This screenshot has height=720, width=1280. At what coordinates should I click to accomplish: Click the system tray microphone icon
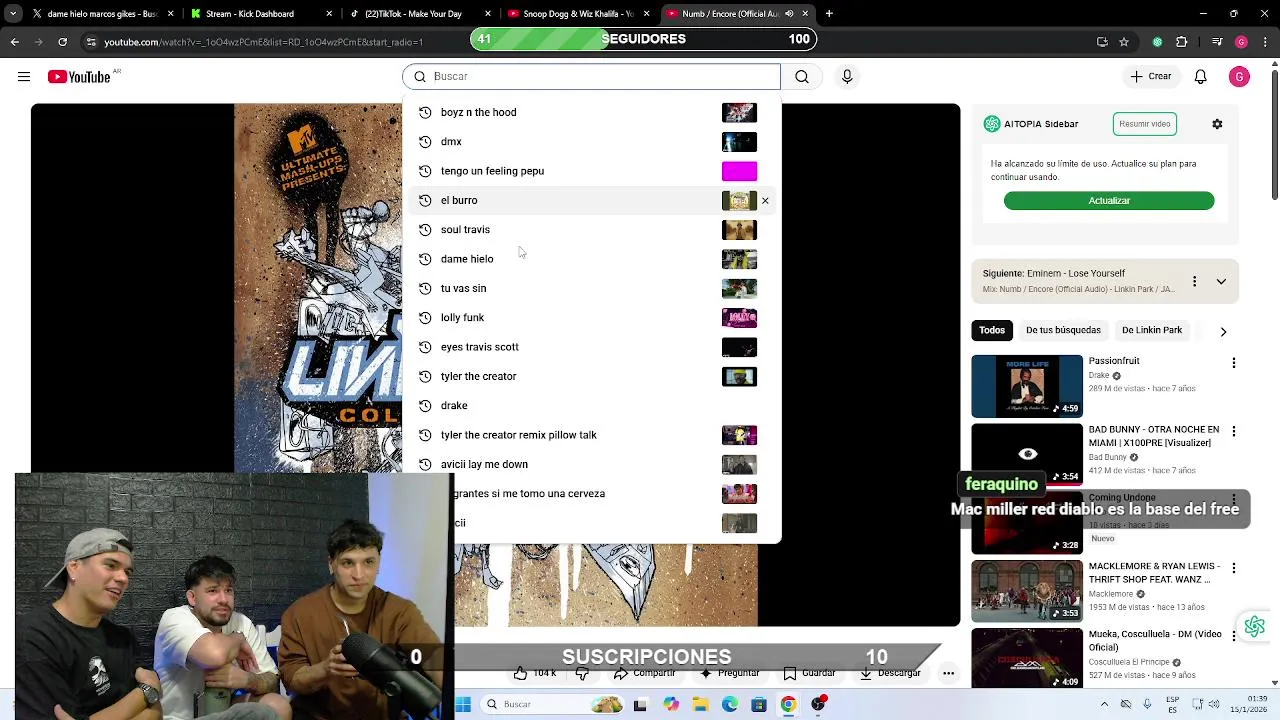coord(1147,704)
